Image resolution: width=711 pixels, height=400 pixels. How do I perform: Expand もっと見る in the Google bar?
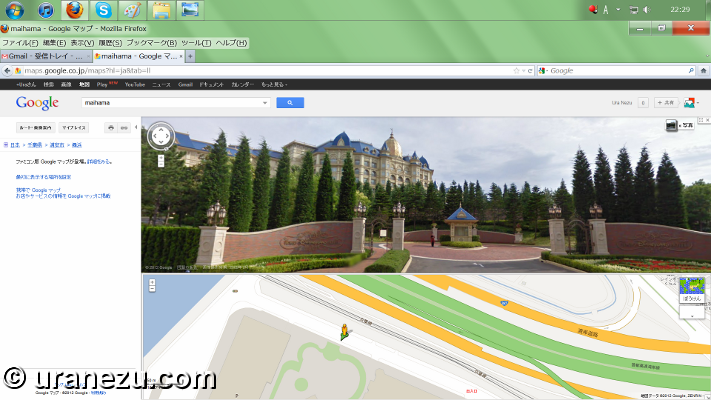[x=274, y=84]
